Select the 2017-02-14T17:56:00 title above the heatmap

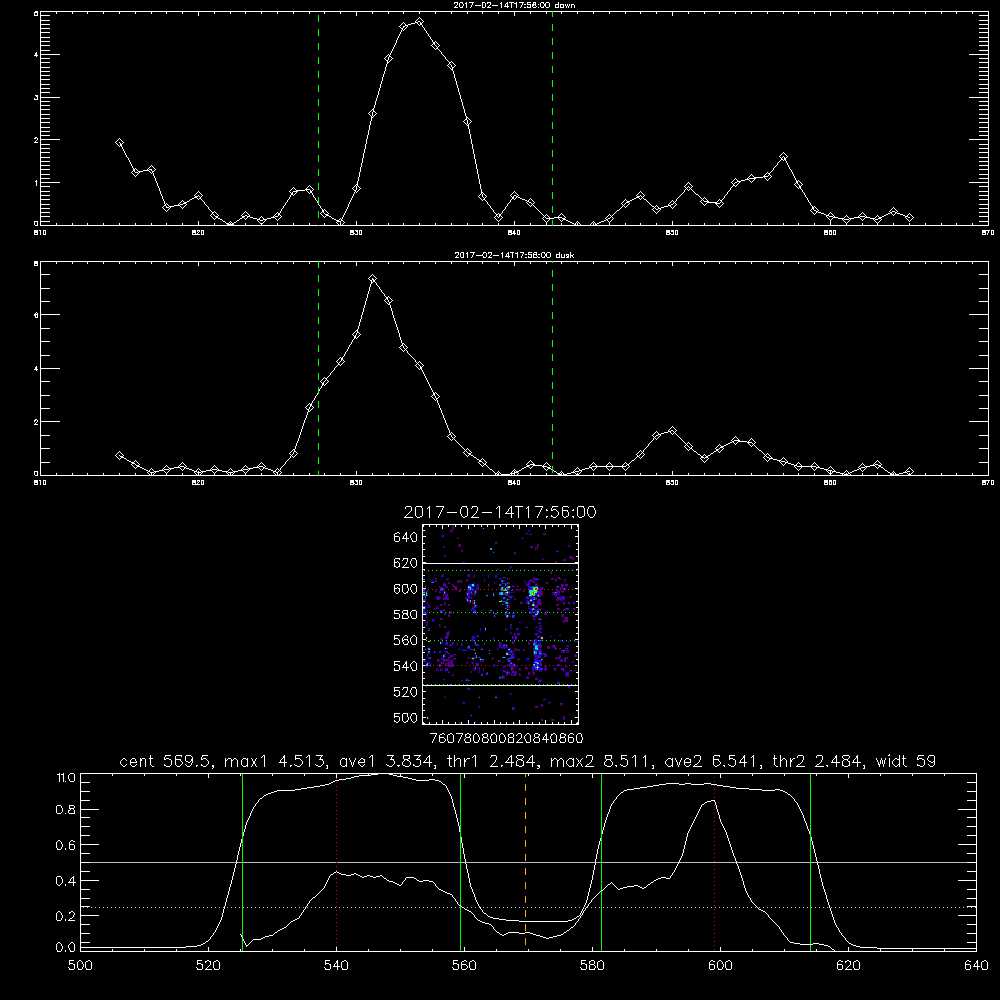click(x=500, y=512)
